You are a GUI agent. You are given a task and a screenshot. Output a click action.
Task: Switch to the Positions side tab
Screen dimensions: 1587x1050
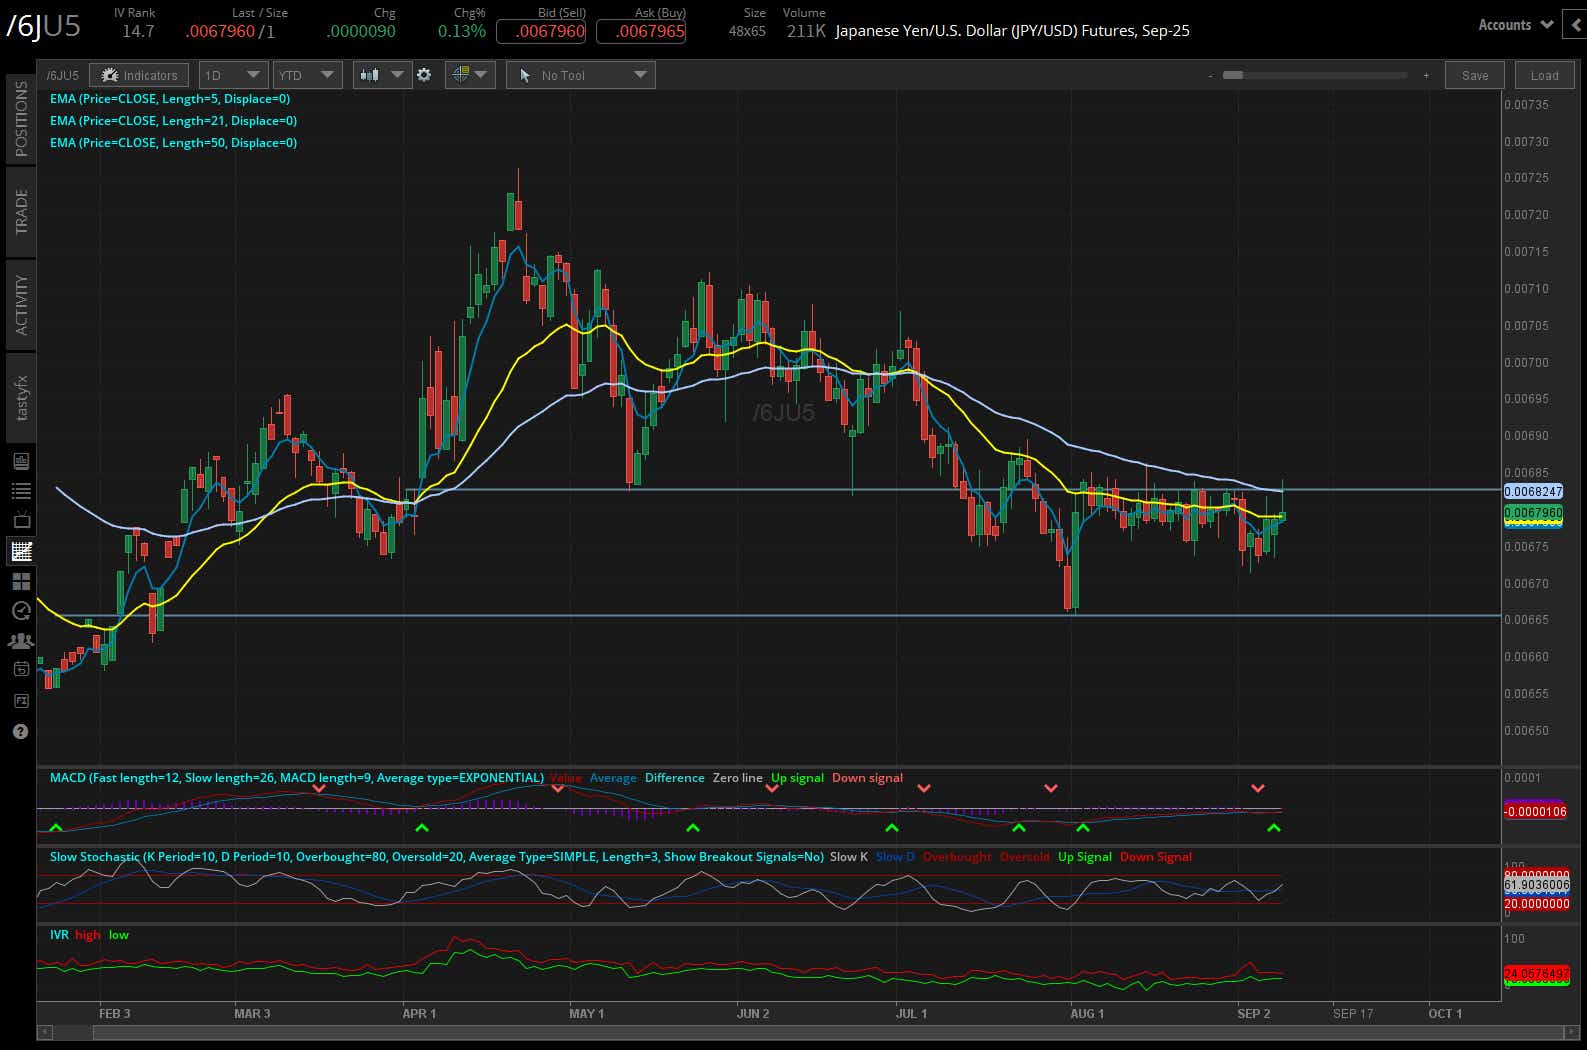coord(21,118)
